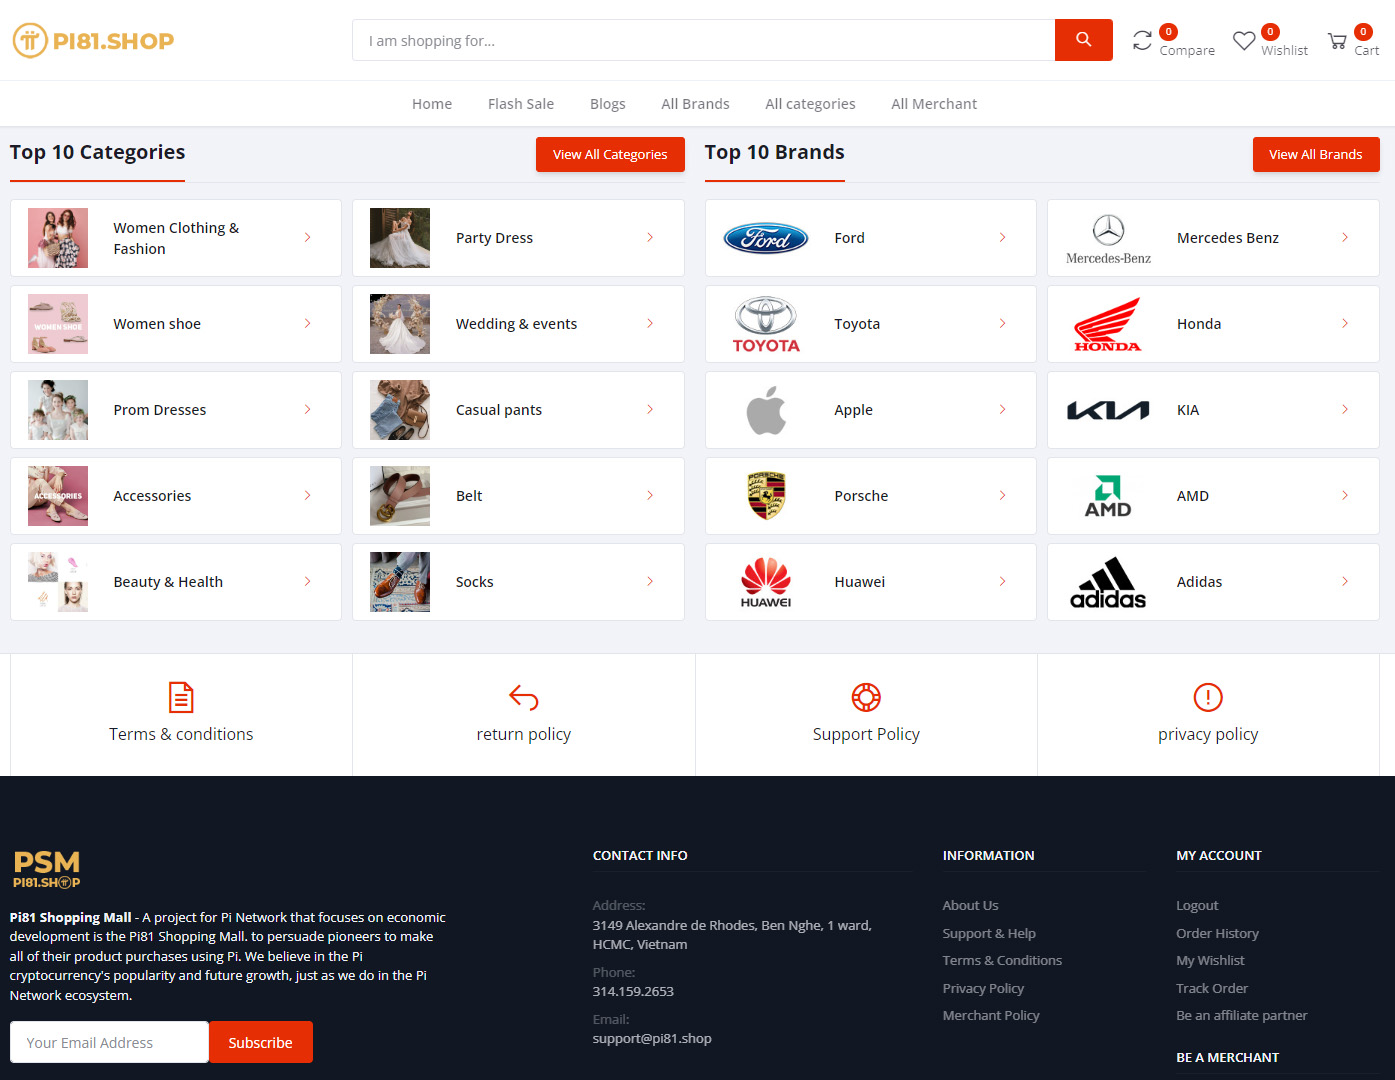1395x1080 pixels.
Task: Click the Toyota brand logo
Action: coord(766,324)
